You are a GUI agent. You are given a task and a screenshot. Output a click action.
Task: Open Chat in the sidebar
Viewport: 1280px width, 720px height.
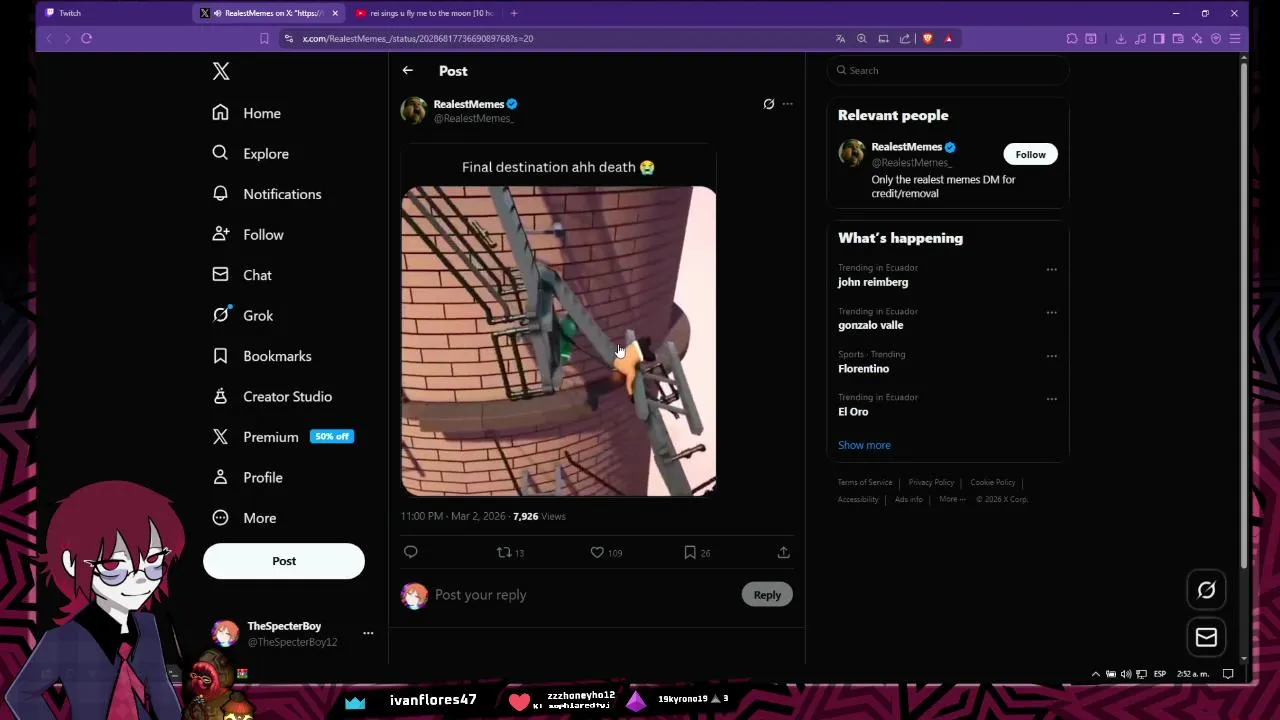click(x=242, y=275)
